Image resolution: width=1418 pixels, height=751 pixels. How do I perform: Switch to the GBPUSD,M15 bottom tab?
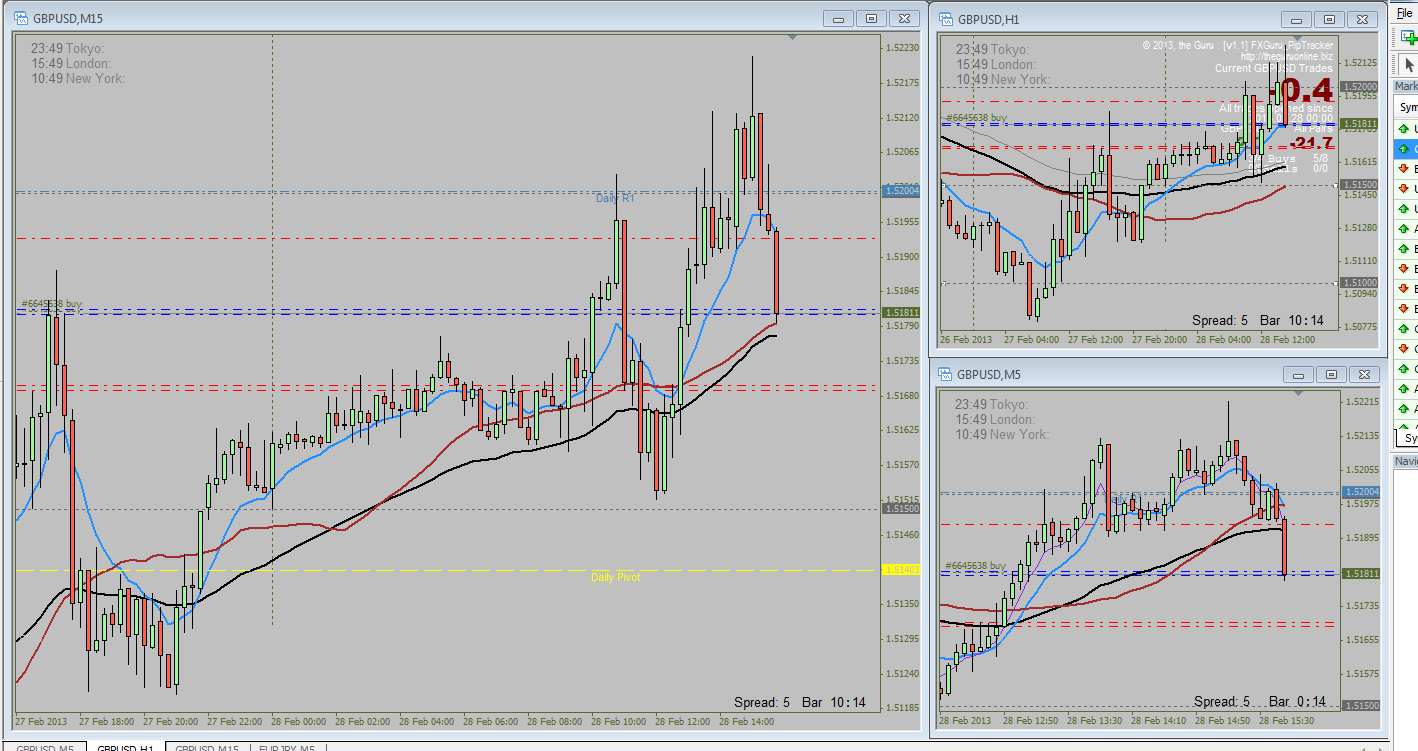click(206, 746)
